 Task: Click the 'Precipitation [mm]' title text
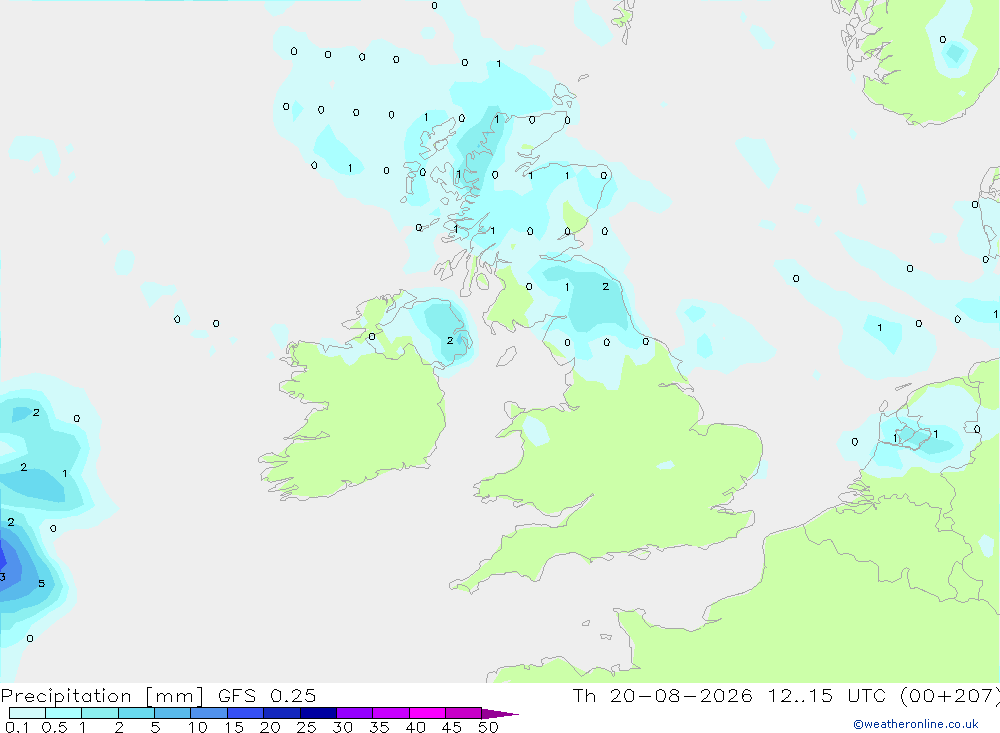click(102, 696)
